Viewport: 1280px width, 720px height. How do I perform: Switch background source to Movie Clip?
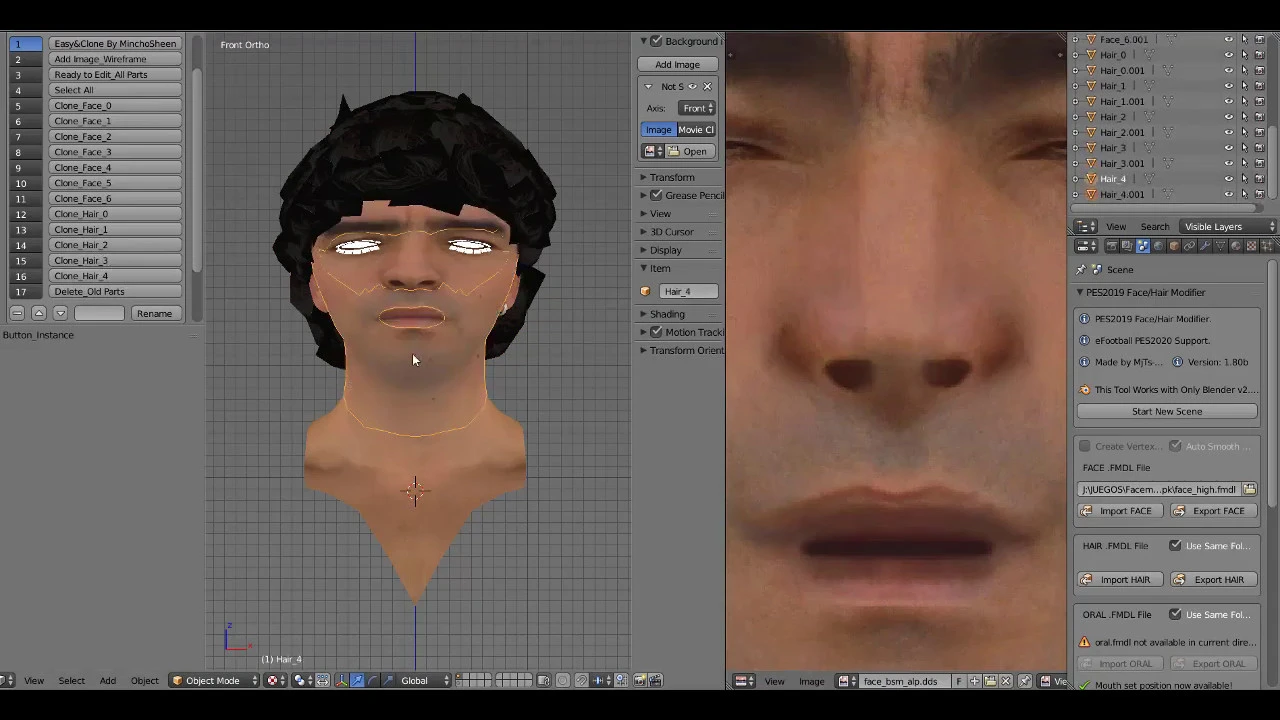point(696,130)
